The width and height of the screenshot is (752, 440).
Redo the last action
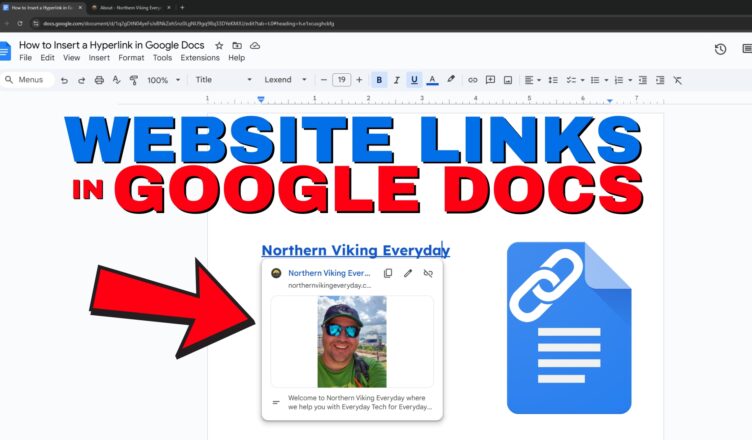click(x=82, y=80)
